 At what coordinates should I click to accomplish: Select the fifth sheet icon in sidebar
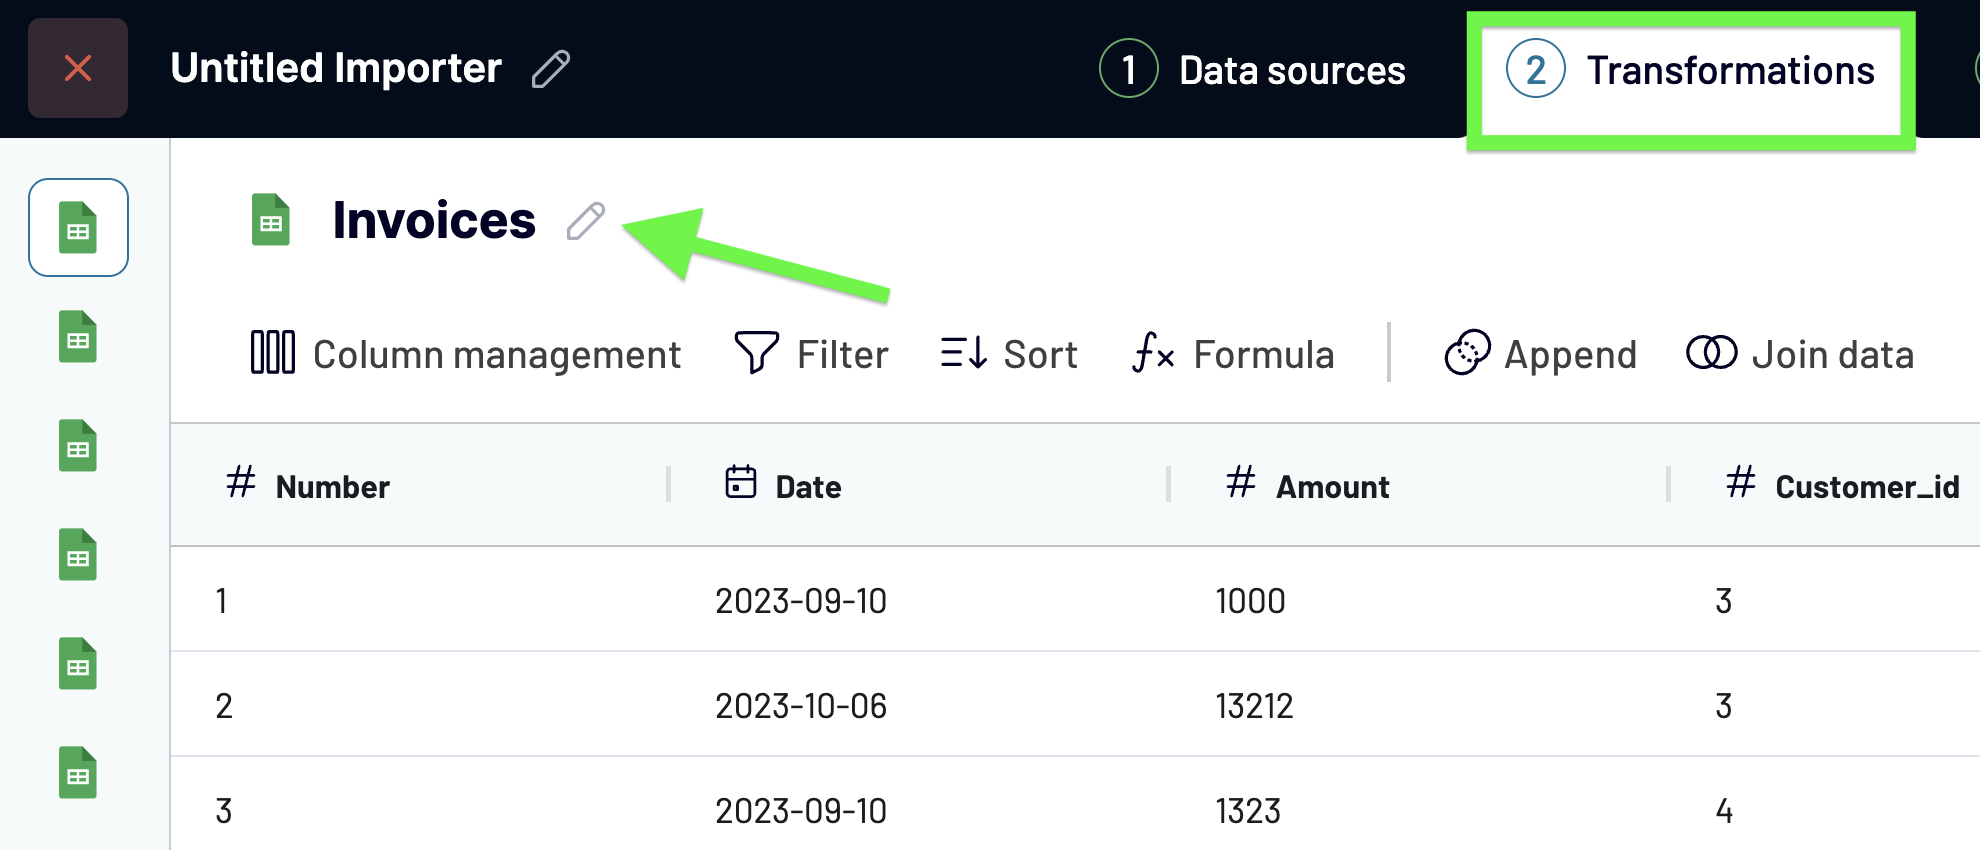[78, 664]
